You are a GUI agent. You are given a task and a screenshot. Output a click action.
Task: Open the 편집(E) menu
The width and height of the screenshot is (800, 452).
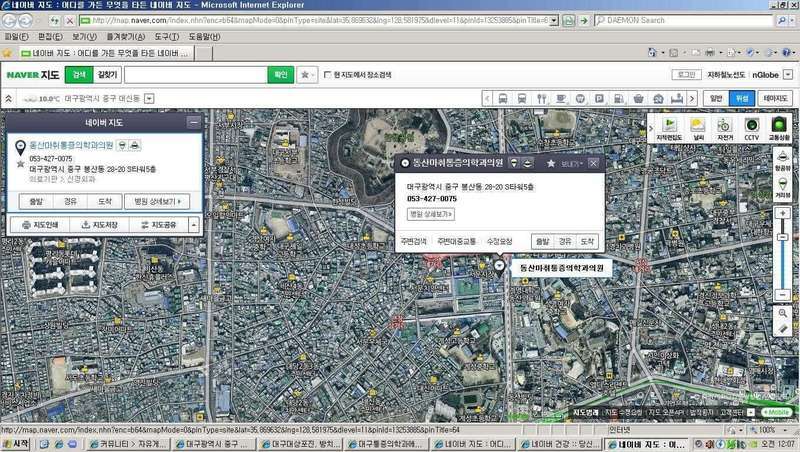pos(50,37)
